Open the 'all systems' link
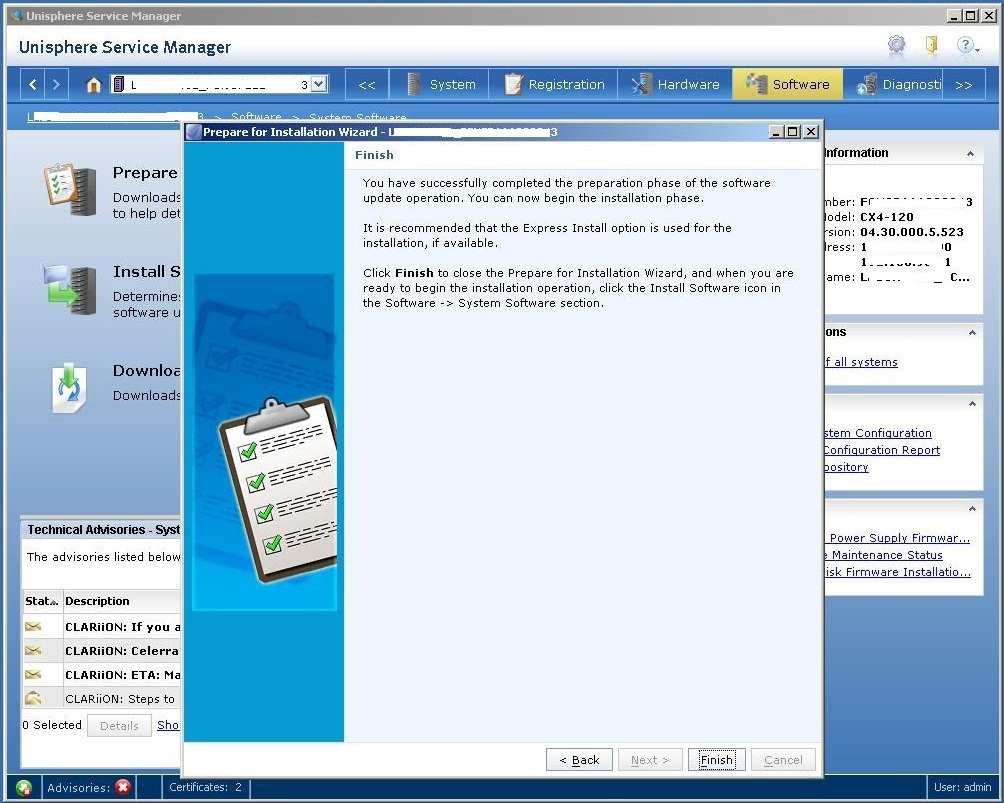 pos(861,362)
